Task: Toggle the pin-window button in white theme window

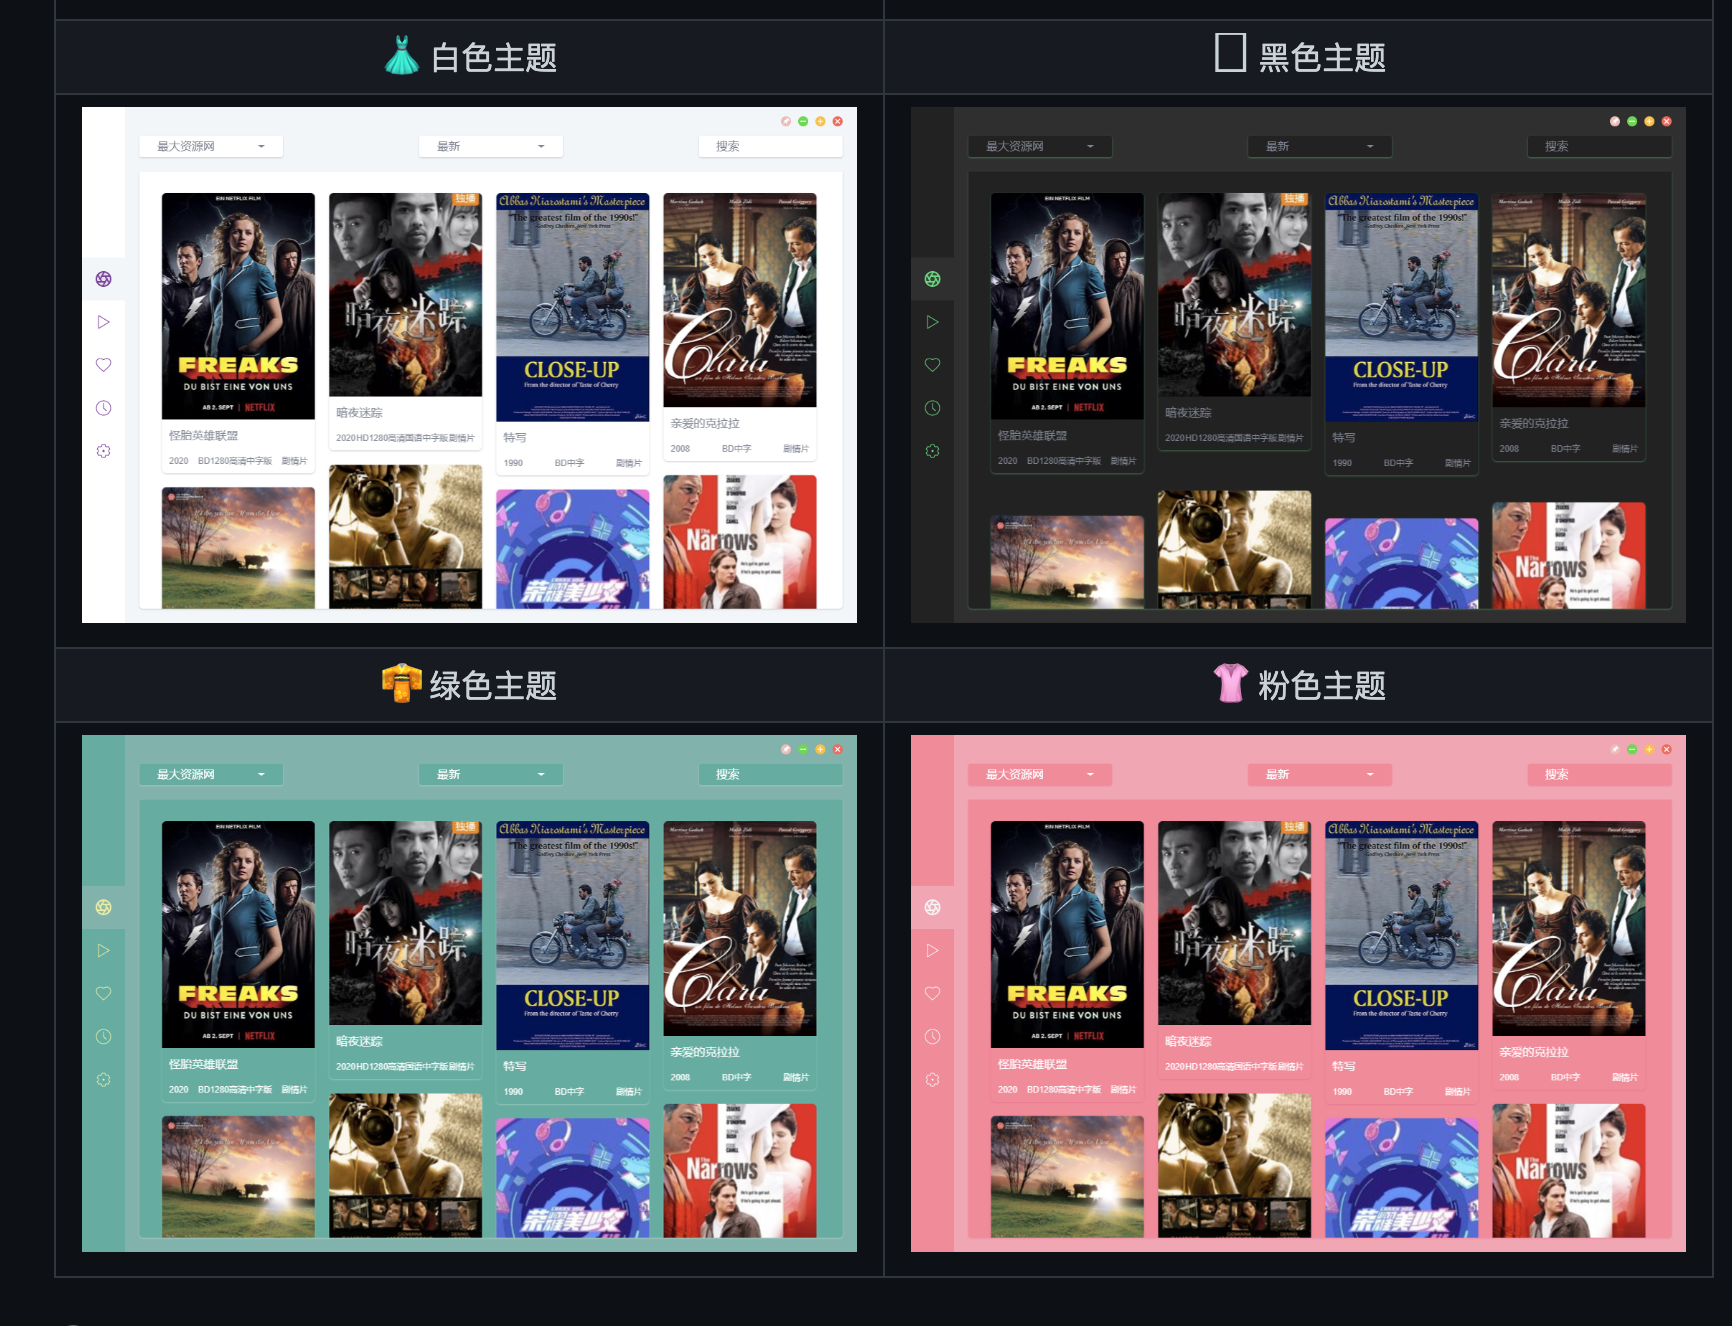Action: [x=786, y=121]
